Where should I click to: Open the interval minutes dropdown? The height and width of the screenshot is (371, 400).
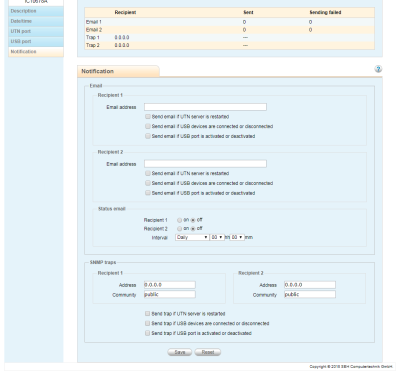[x=237, y=237]
